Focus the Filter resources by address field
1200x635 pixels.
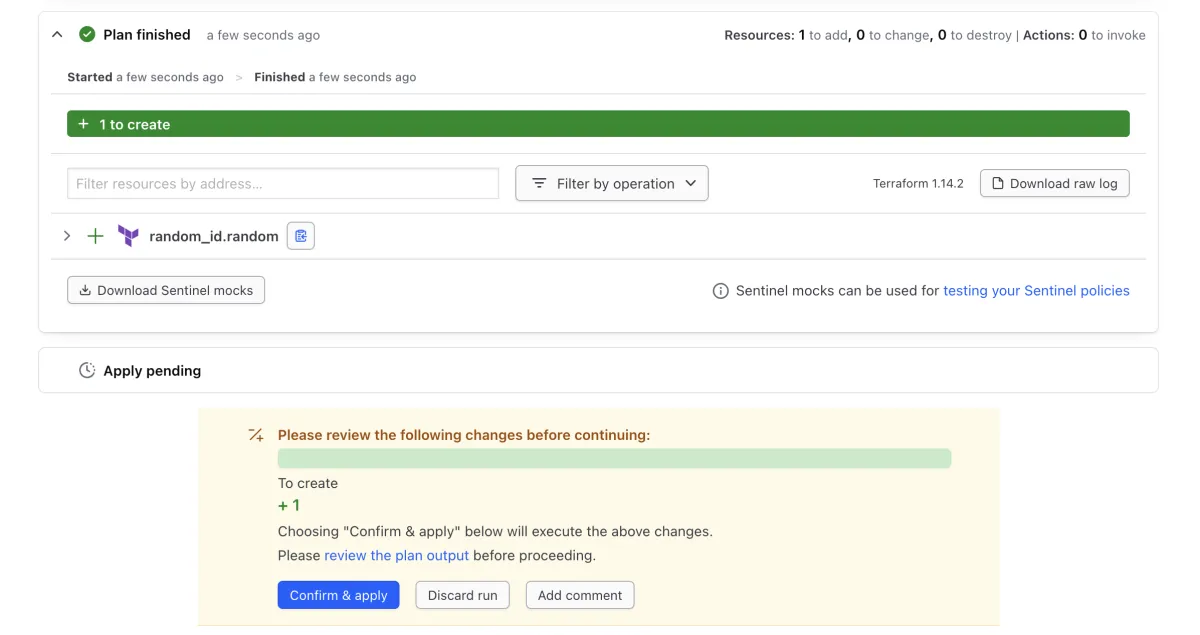tap(283, 183)
